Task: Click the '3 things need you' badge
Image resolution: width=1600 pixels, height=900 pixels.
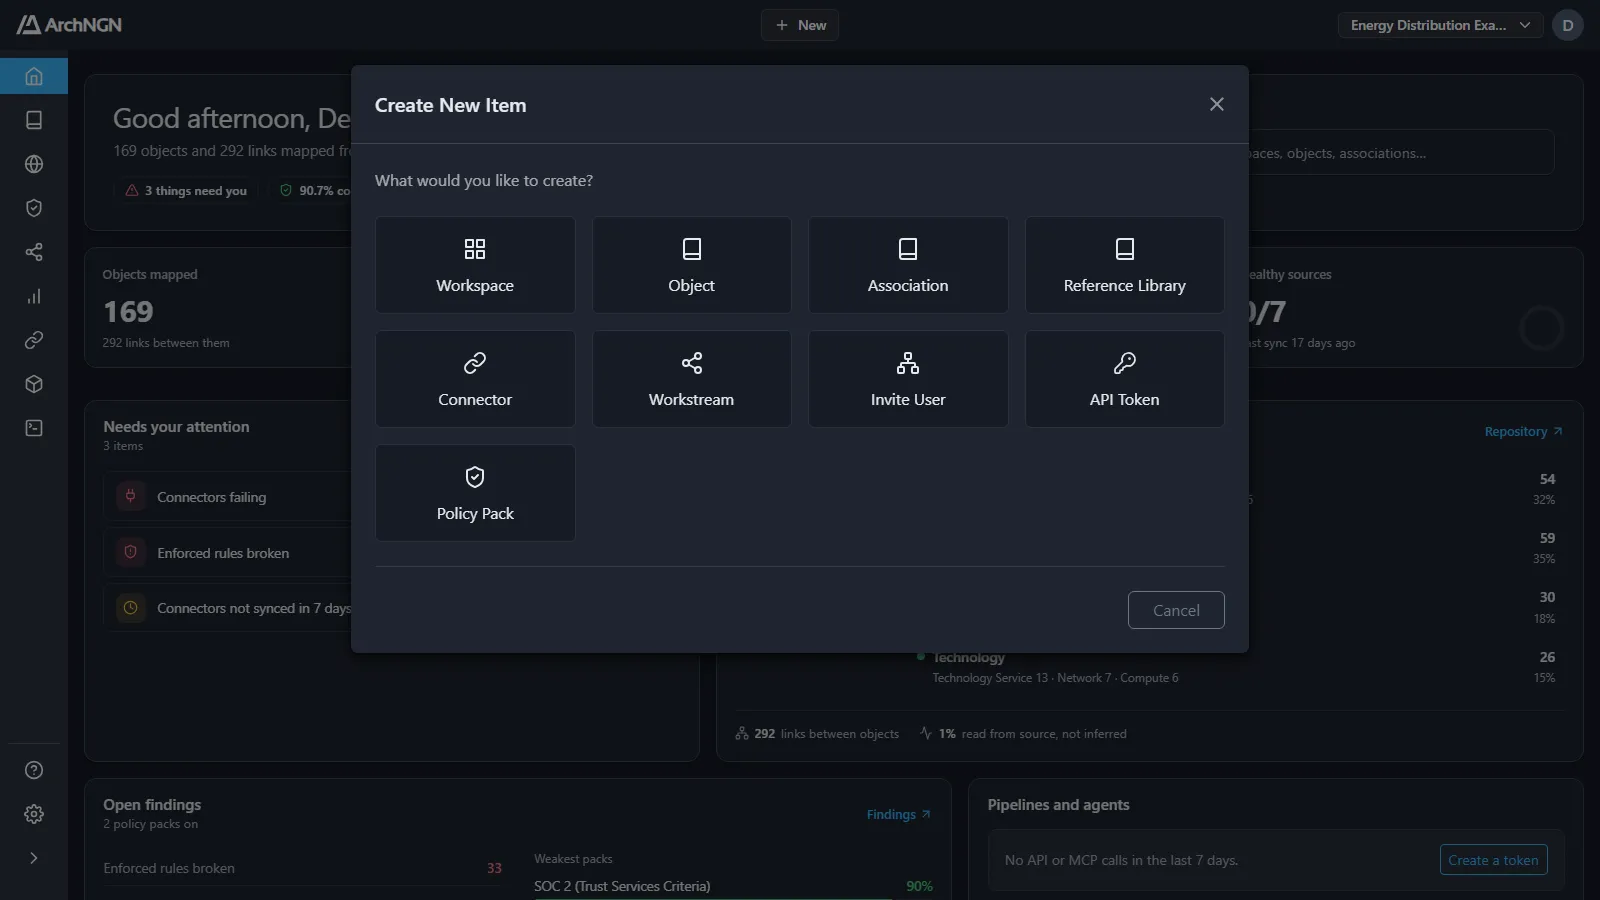Action: pyautogui.click(x=186, y=191)
